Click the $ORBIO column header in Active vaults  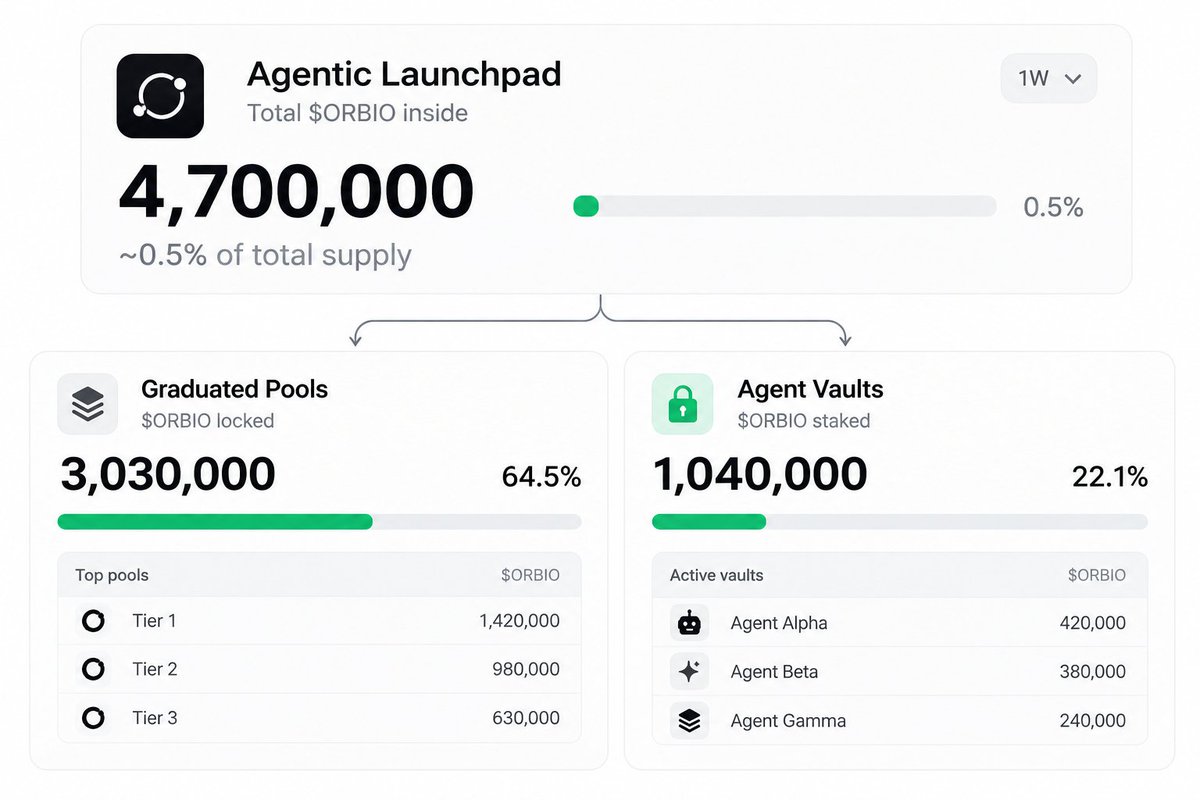(x=1097, y=575)
